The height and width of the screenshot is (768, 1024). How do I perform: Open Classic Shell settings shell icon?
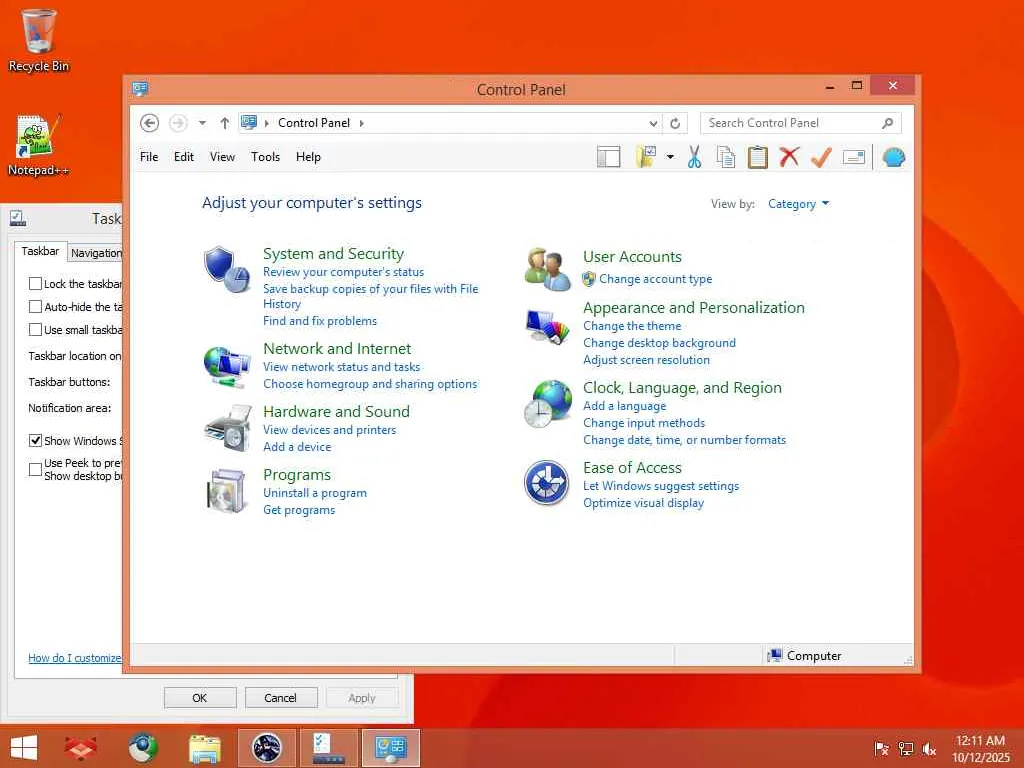click(893, 157)
